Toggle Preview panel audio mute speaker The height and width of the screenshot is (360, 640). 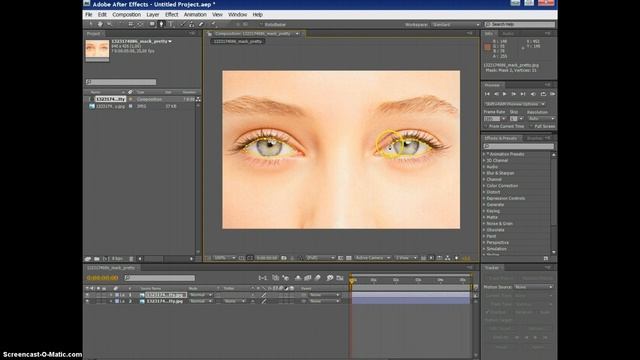[533, 94]
